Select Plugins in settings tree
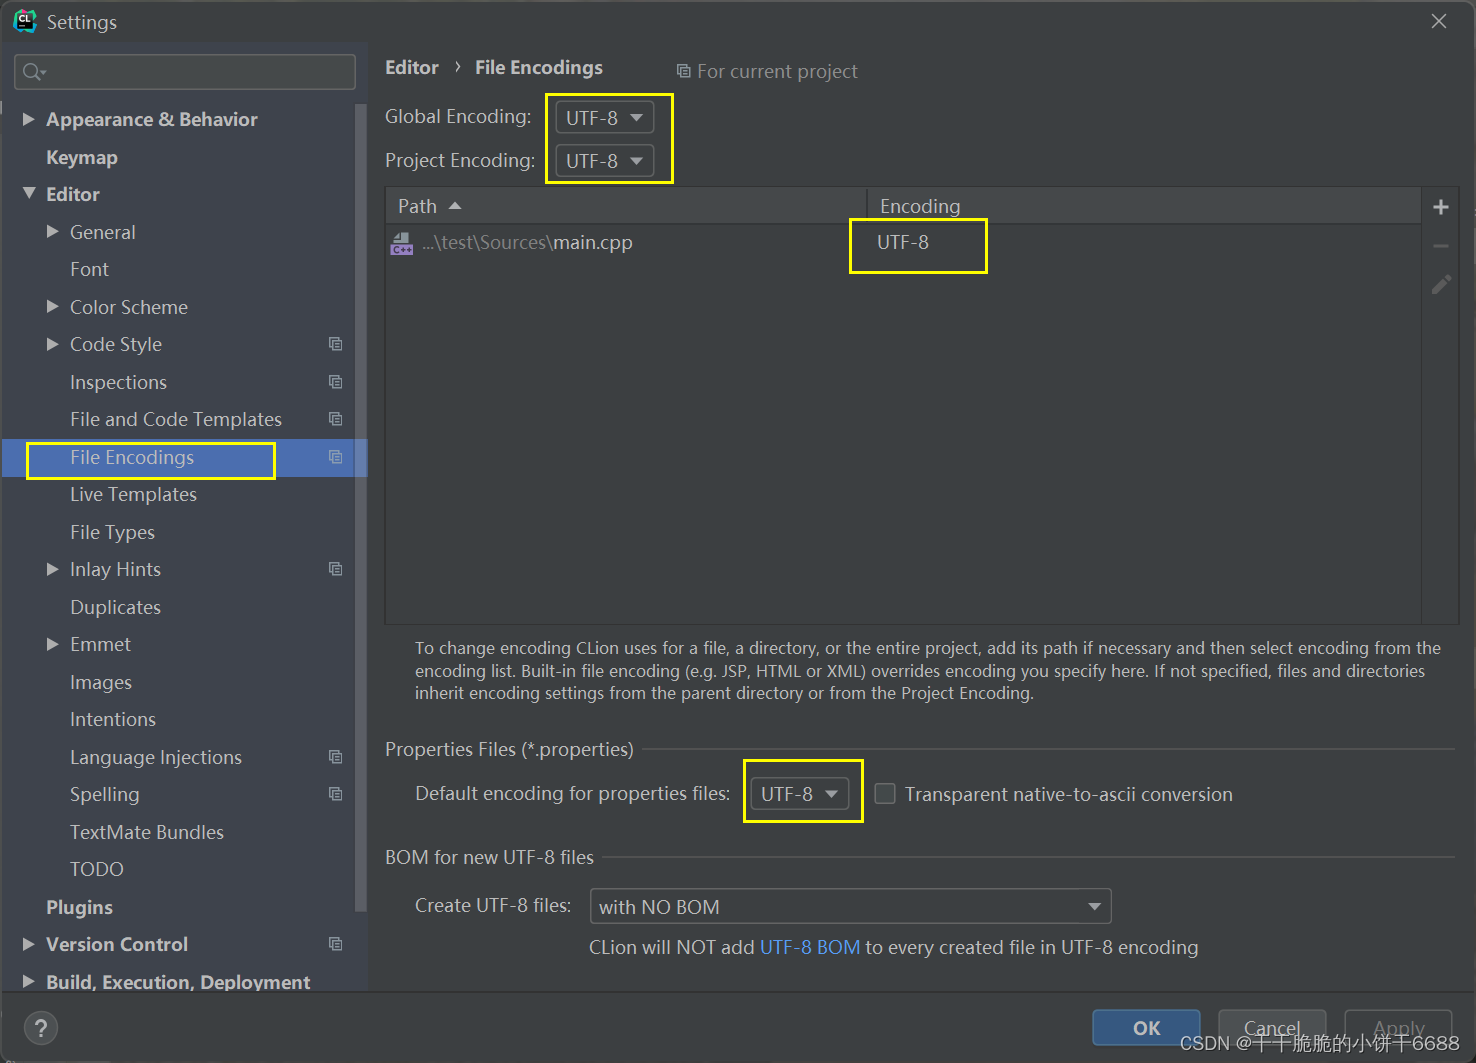Screen dimensions: 1476x1063 (x=79, y=907)
